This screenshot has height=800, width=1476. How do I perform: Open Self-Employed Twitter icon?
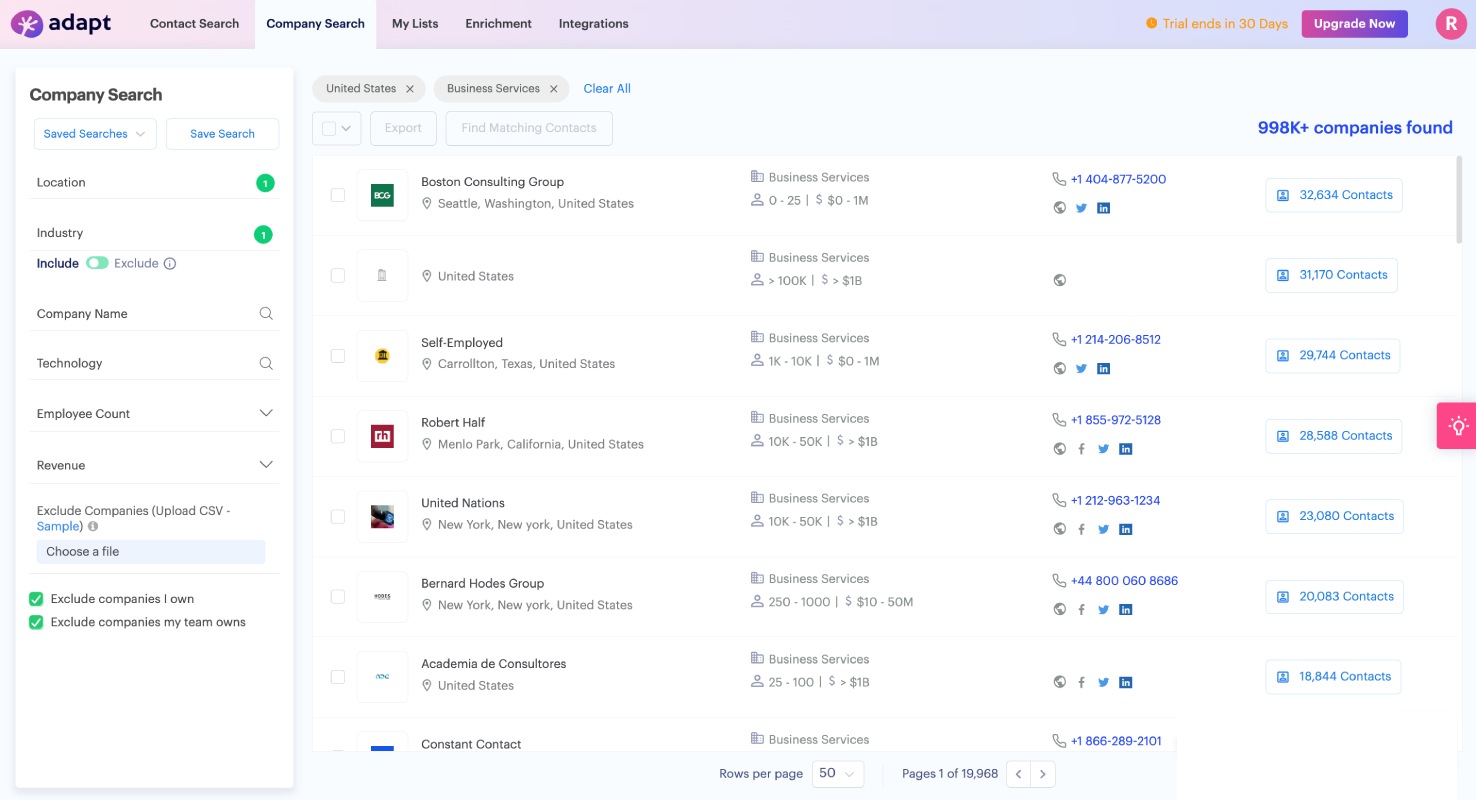[1081, 369]
